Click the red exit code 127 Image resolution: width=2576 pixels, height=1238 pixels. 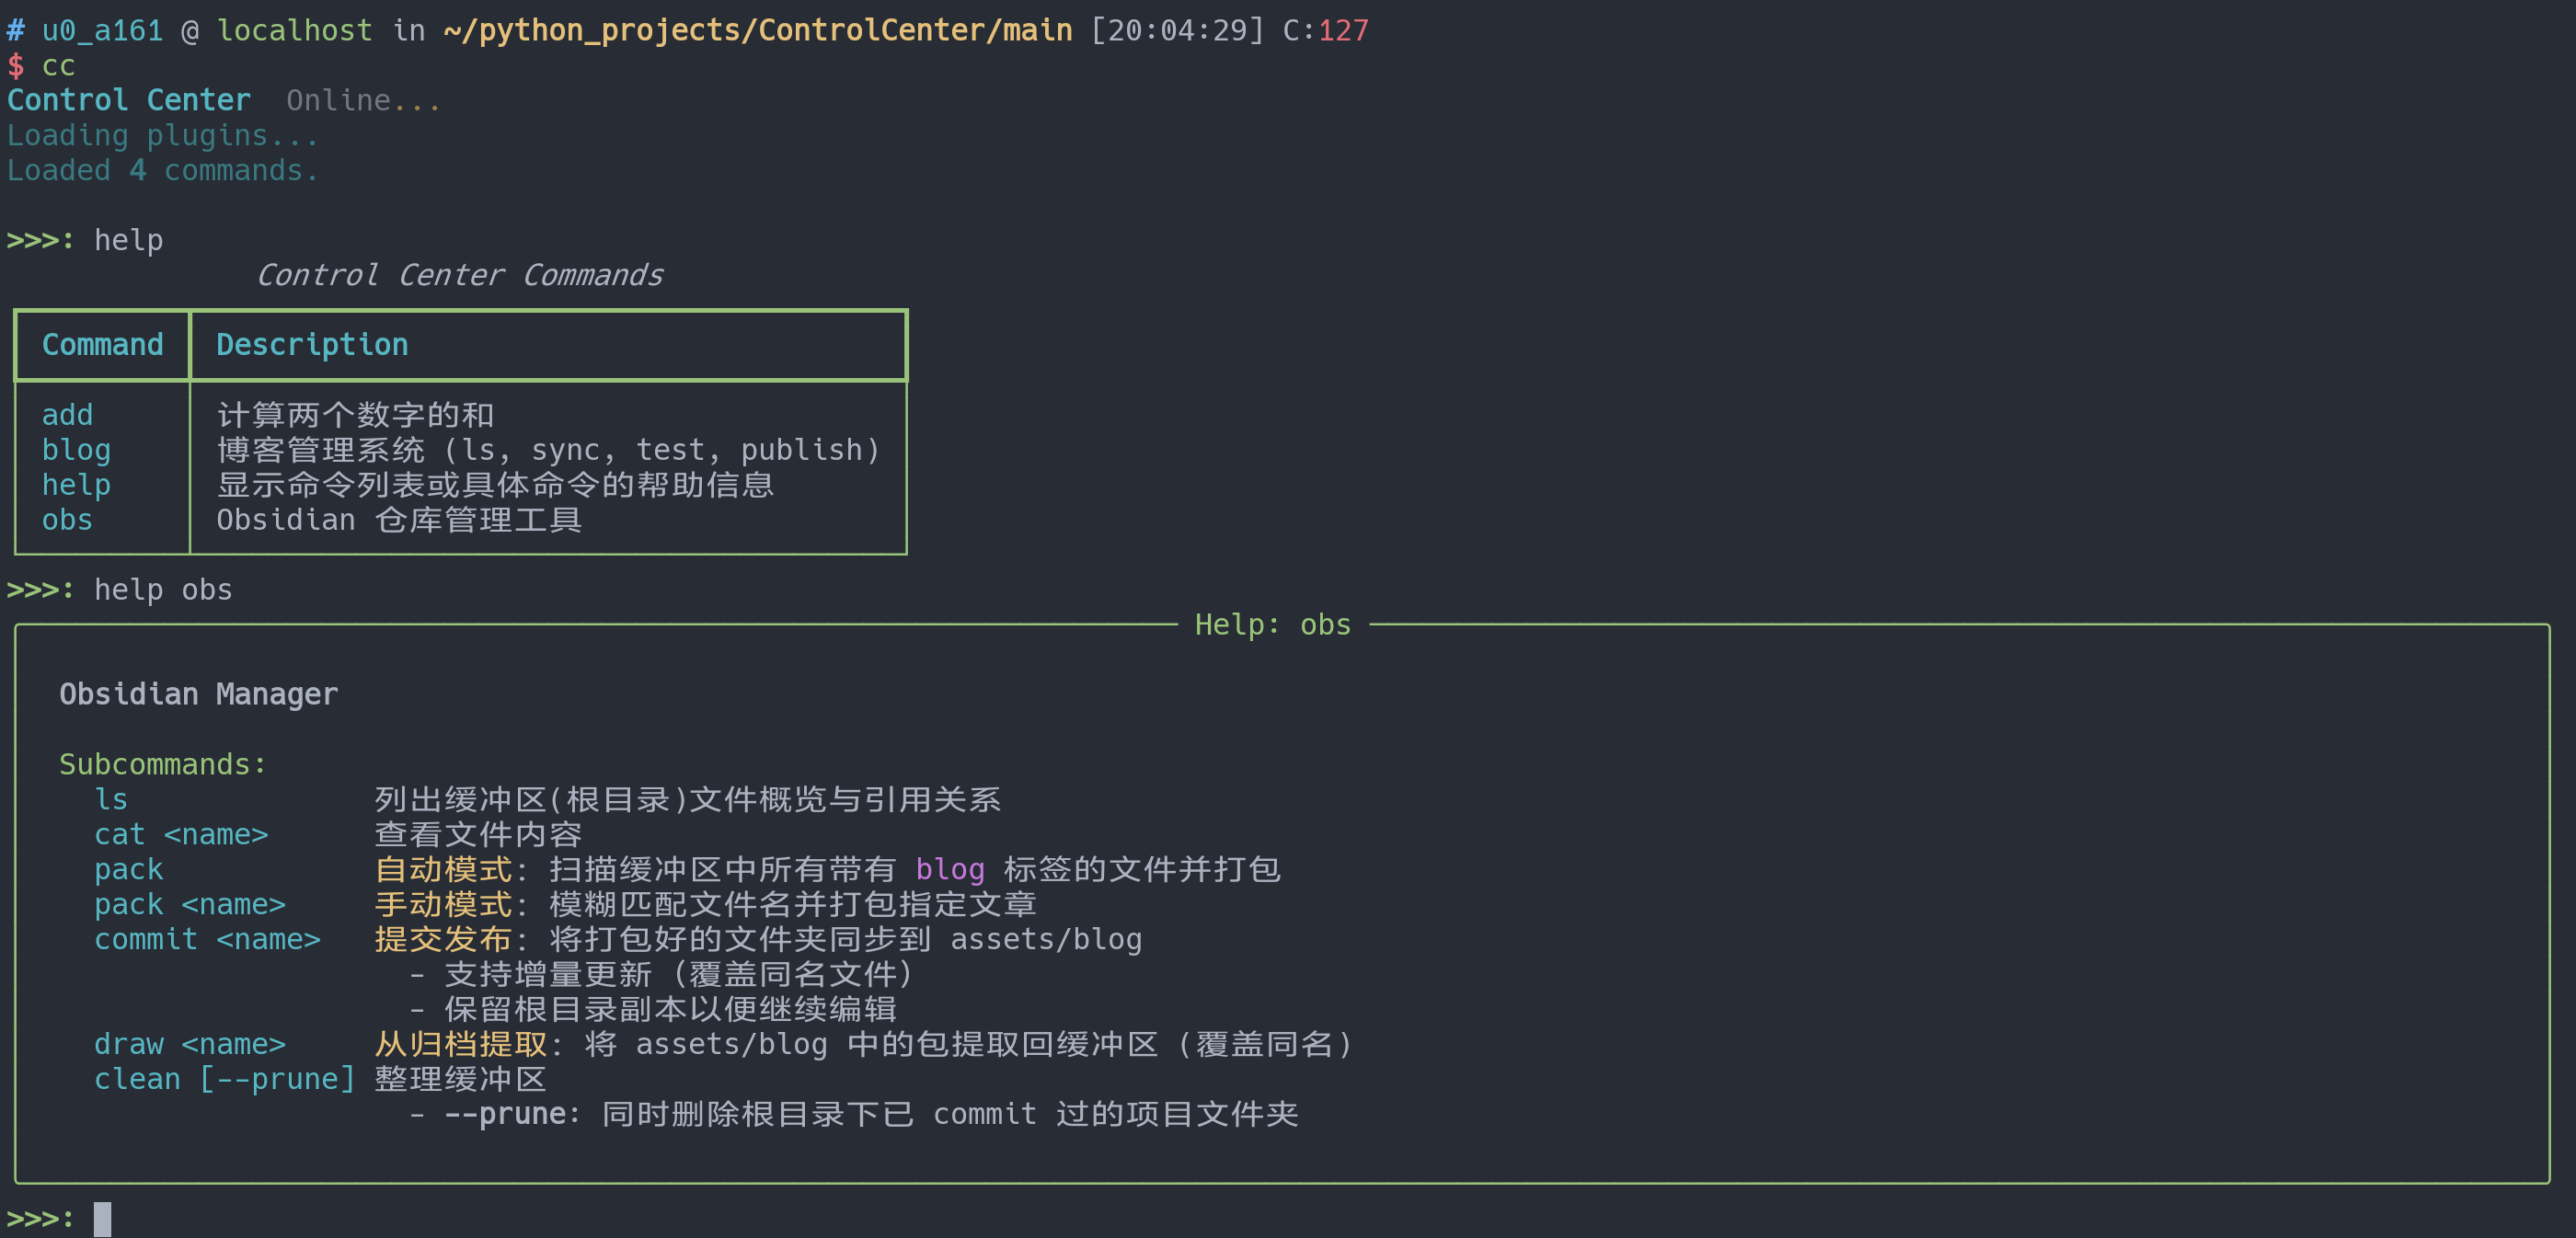(x=1343, y=31)
